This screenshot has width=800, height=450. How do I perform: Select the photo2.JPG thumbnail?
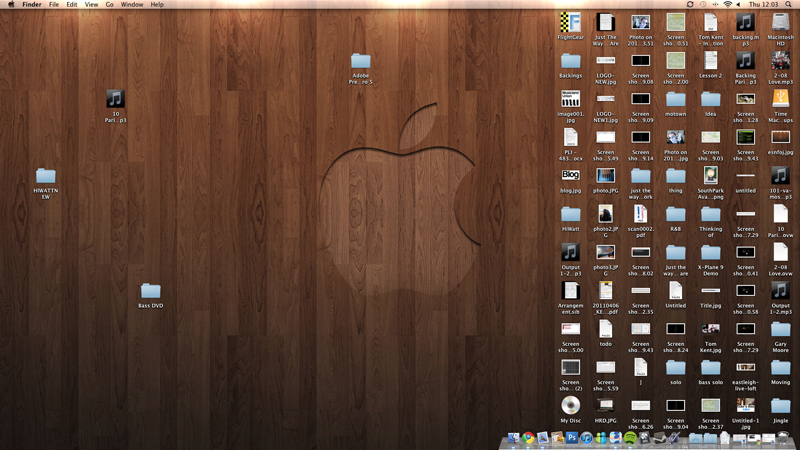606,214
